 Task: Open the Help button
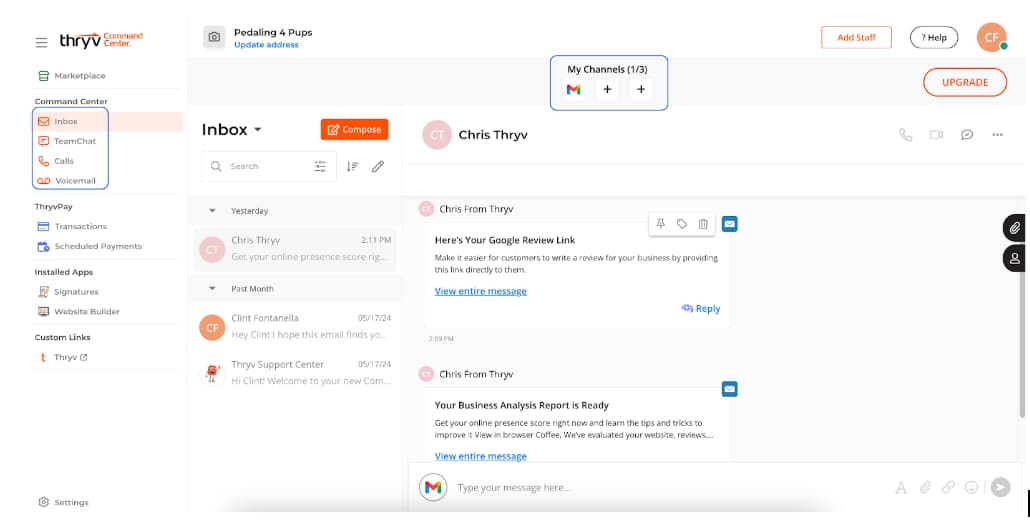pos(933,37)
